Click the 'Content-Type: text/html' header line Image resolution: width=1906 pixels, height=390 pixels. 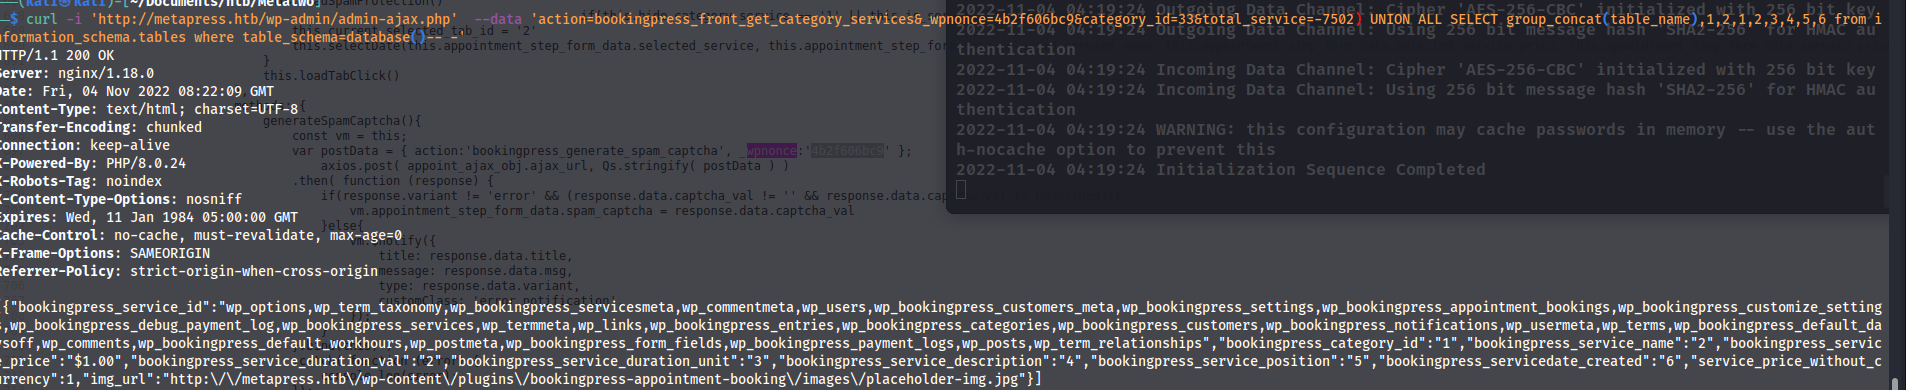[149, 109]
